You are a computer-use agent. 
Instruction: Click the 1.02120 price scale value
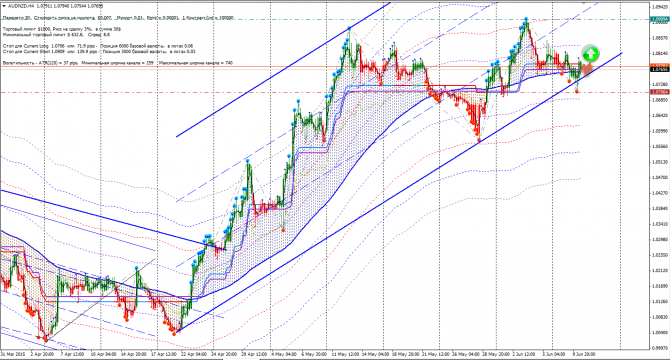point(660,270)
